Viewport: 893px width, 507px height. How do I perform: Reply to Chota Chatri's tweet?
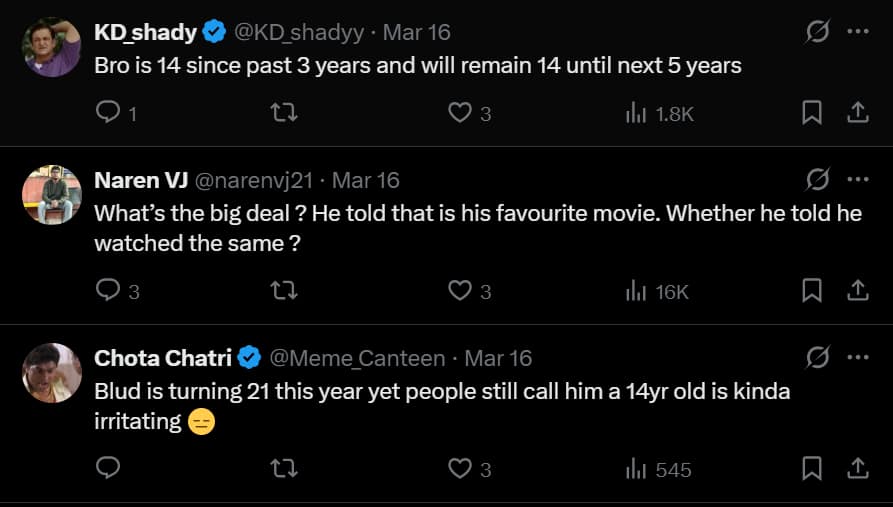(x=108, y=469)
